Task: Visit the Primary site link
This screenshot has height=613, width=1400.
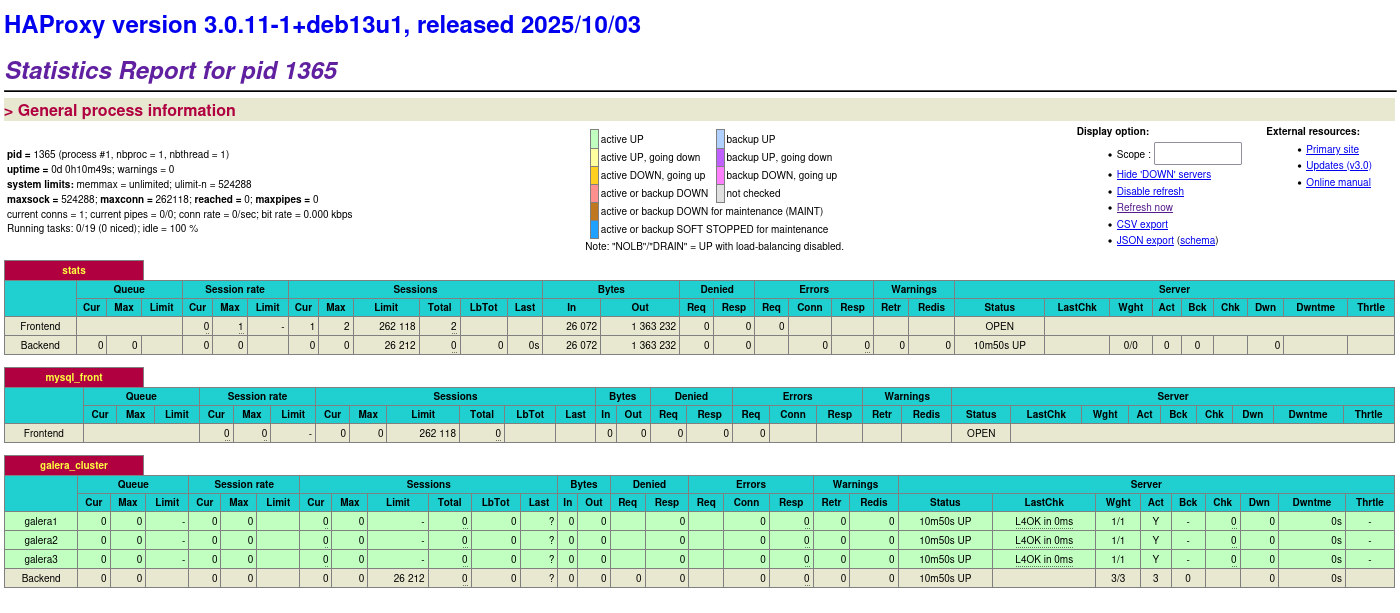Action: (x=1332, y=149)
